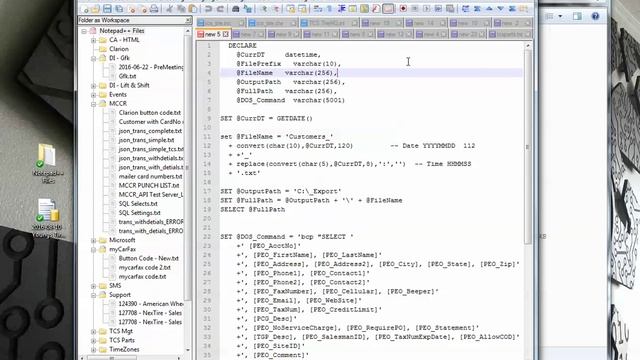Select Clarion button code.txt file

(149, 113)
